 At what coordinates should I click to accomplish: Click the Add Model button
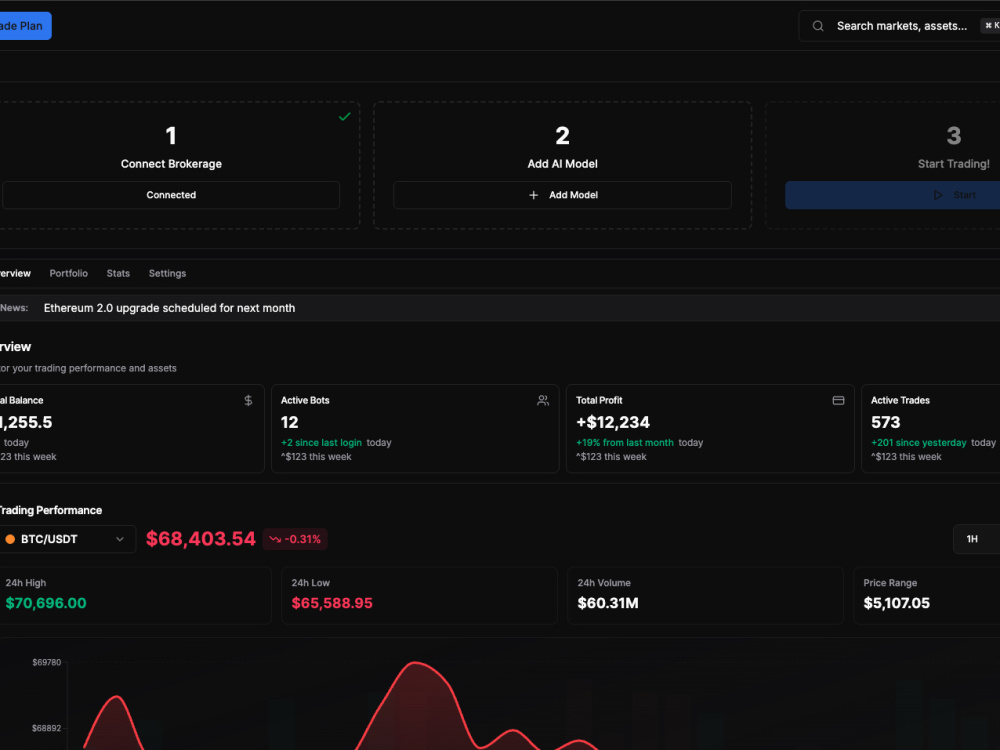[562, 195]
